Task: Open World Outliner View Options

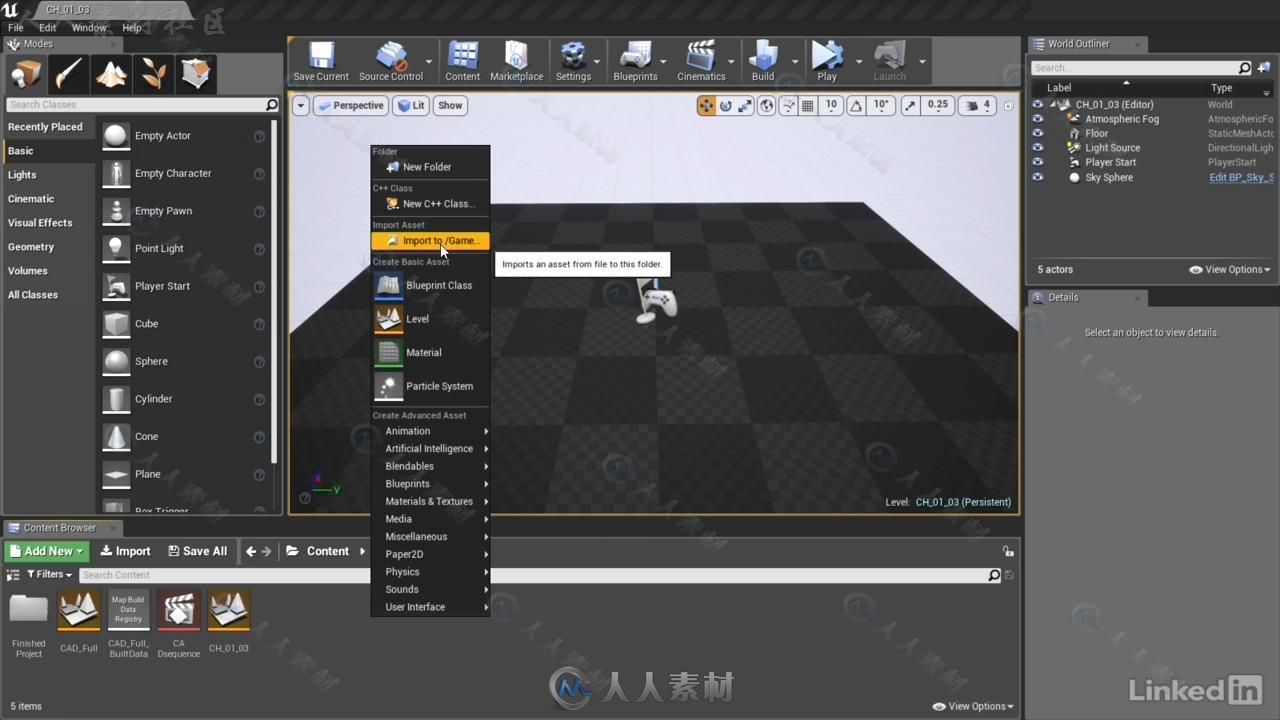Action: pos(1229,270)
